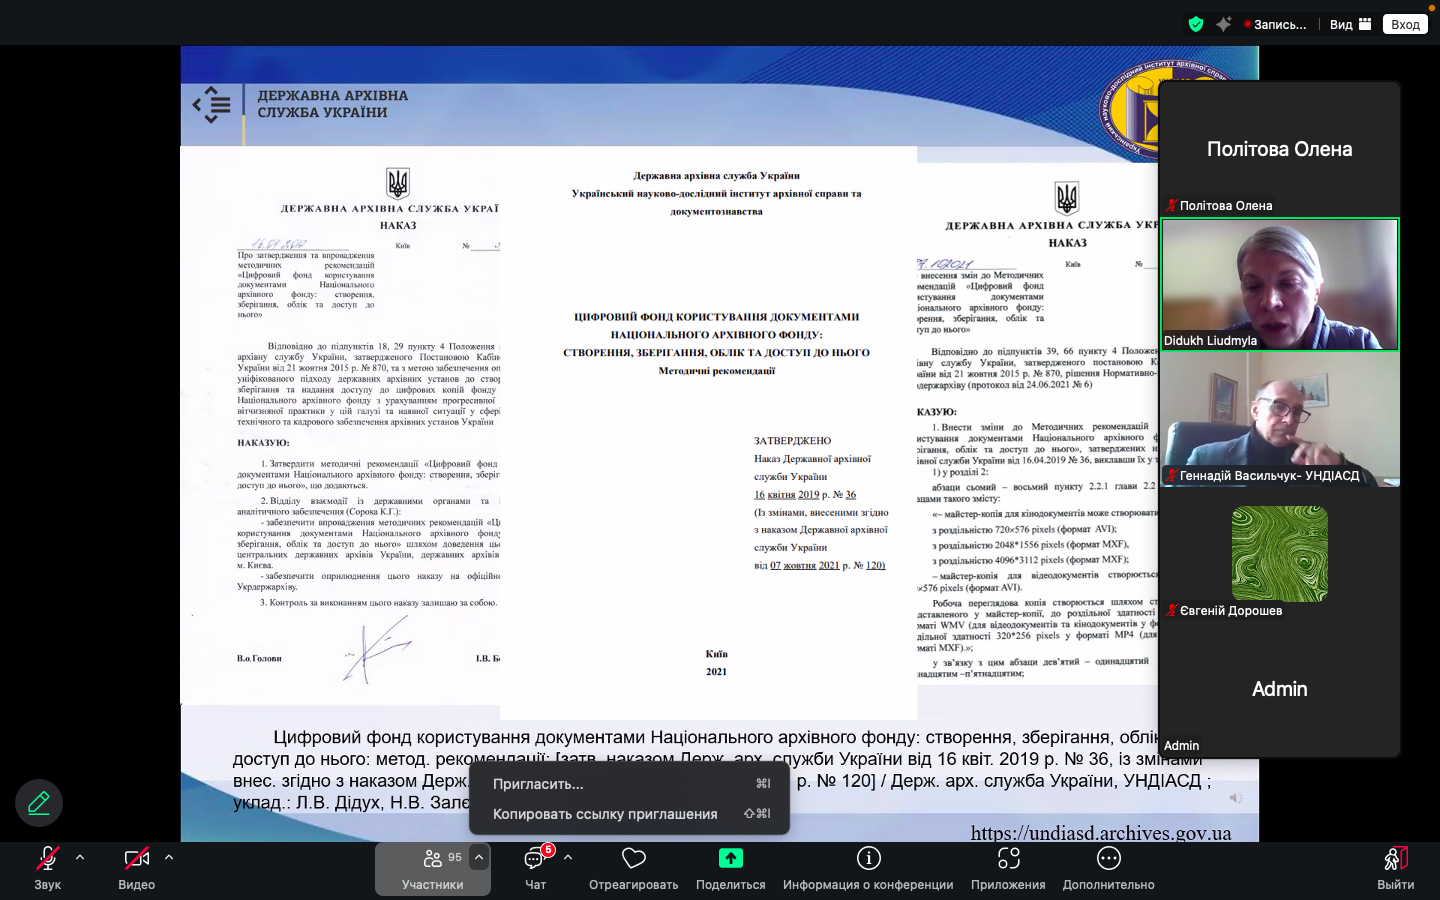Expand audio options arrow next to Звук
This screenshot has width=1440, height=900.
(x=80, y=857)
